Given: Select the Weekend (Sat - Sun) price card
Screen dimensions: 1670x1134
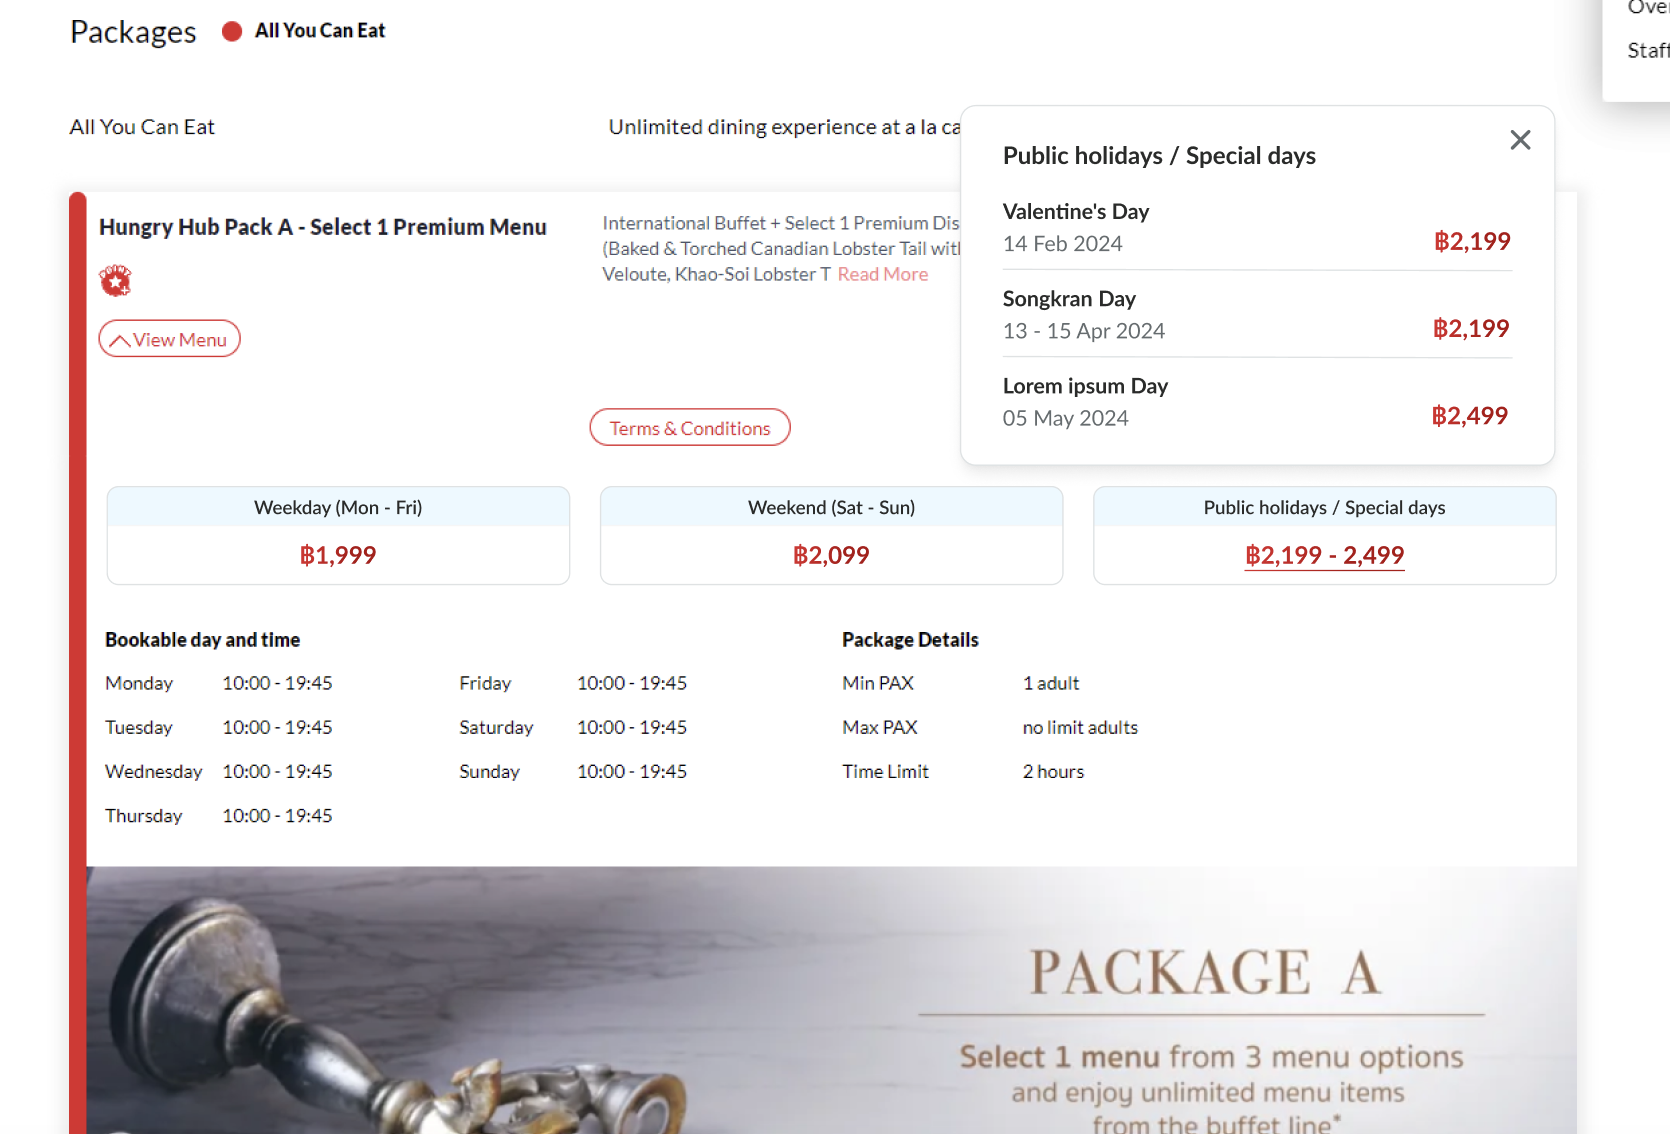Looking at the screenshot, I should click(831, 535).
